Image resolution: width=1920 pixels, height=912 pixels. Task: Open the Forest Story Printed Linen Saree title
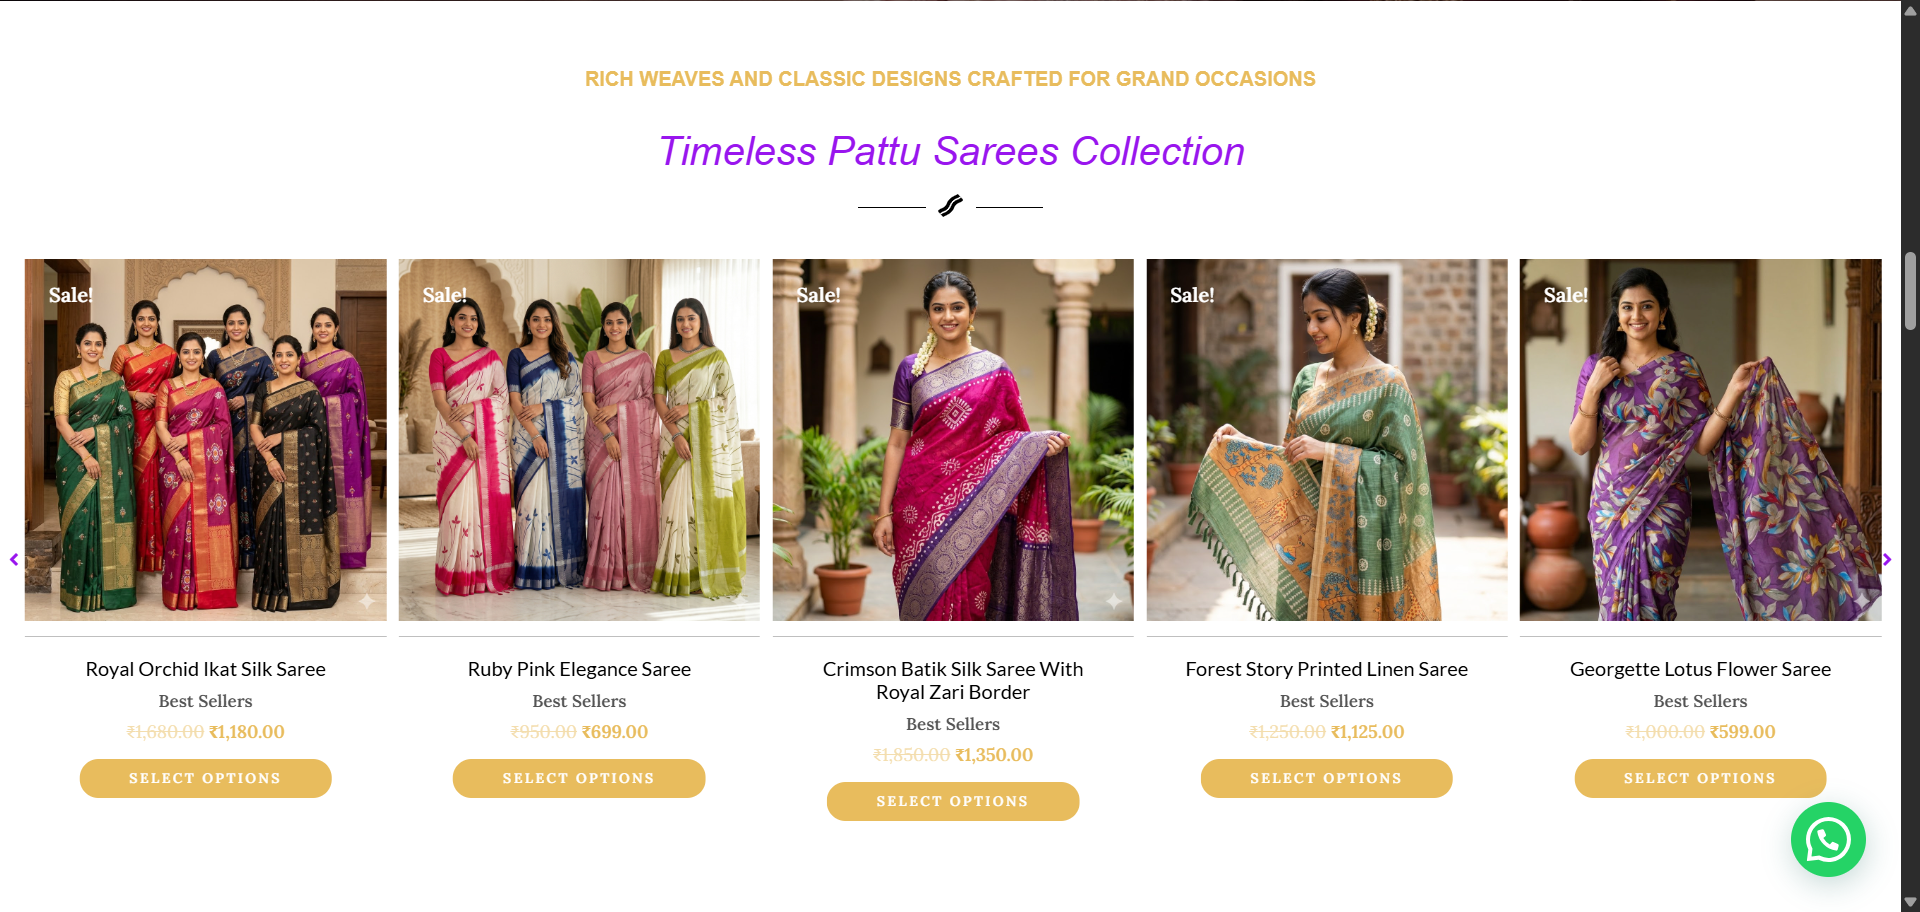[1327, 669]
